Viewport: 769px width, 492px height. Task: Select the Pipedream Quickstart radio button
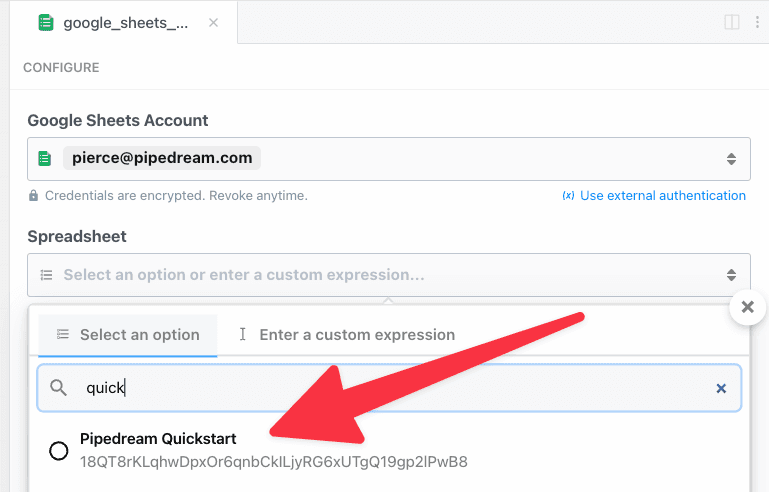coord(59,450)
